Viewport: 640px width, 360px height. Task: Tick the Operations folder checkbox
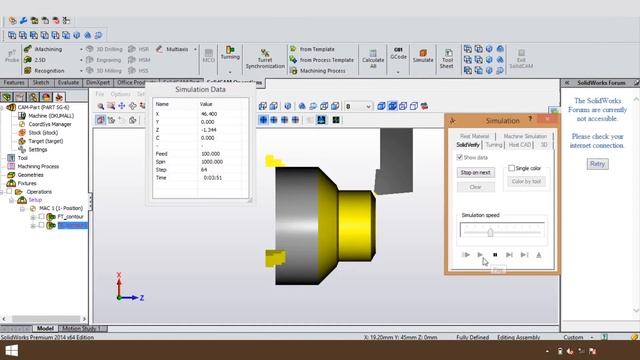coord(9,191)
